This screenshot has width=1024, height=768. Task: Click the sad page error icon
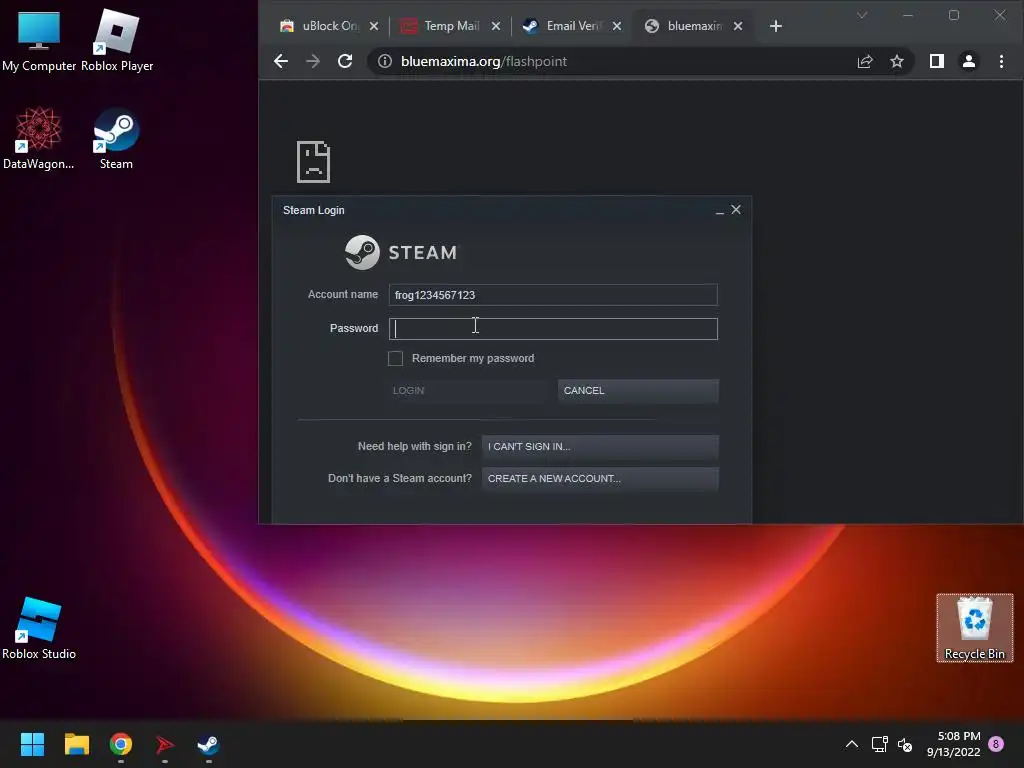pos(313,161)
